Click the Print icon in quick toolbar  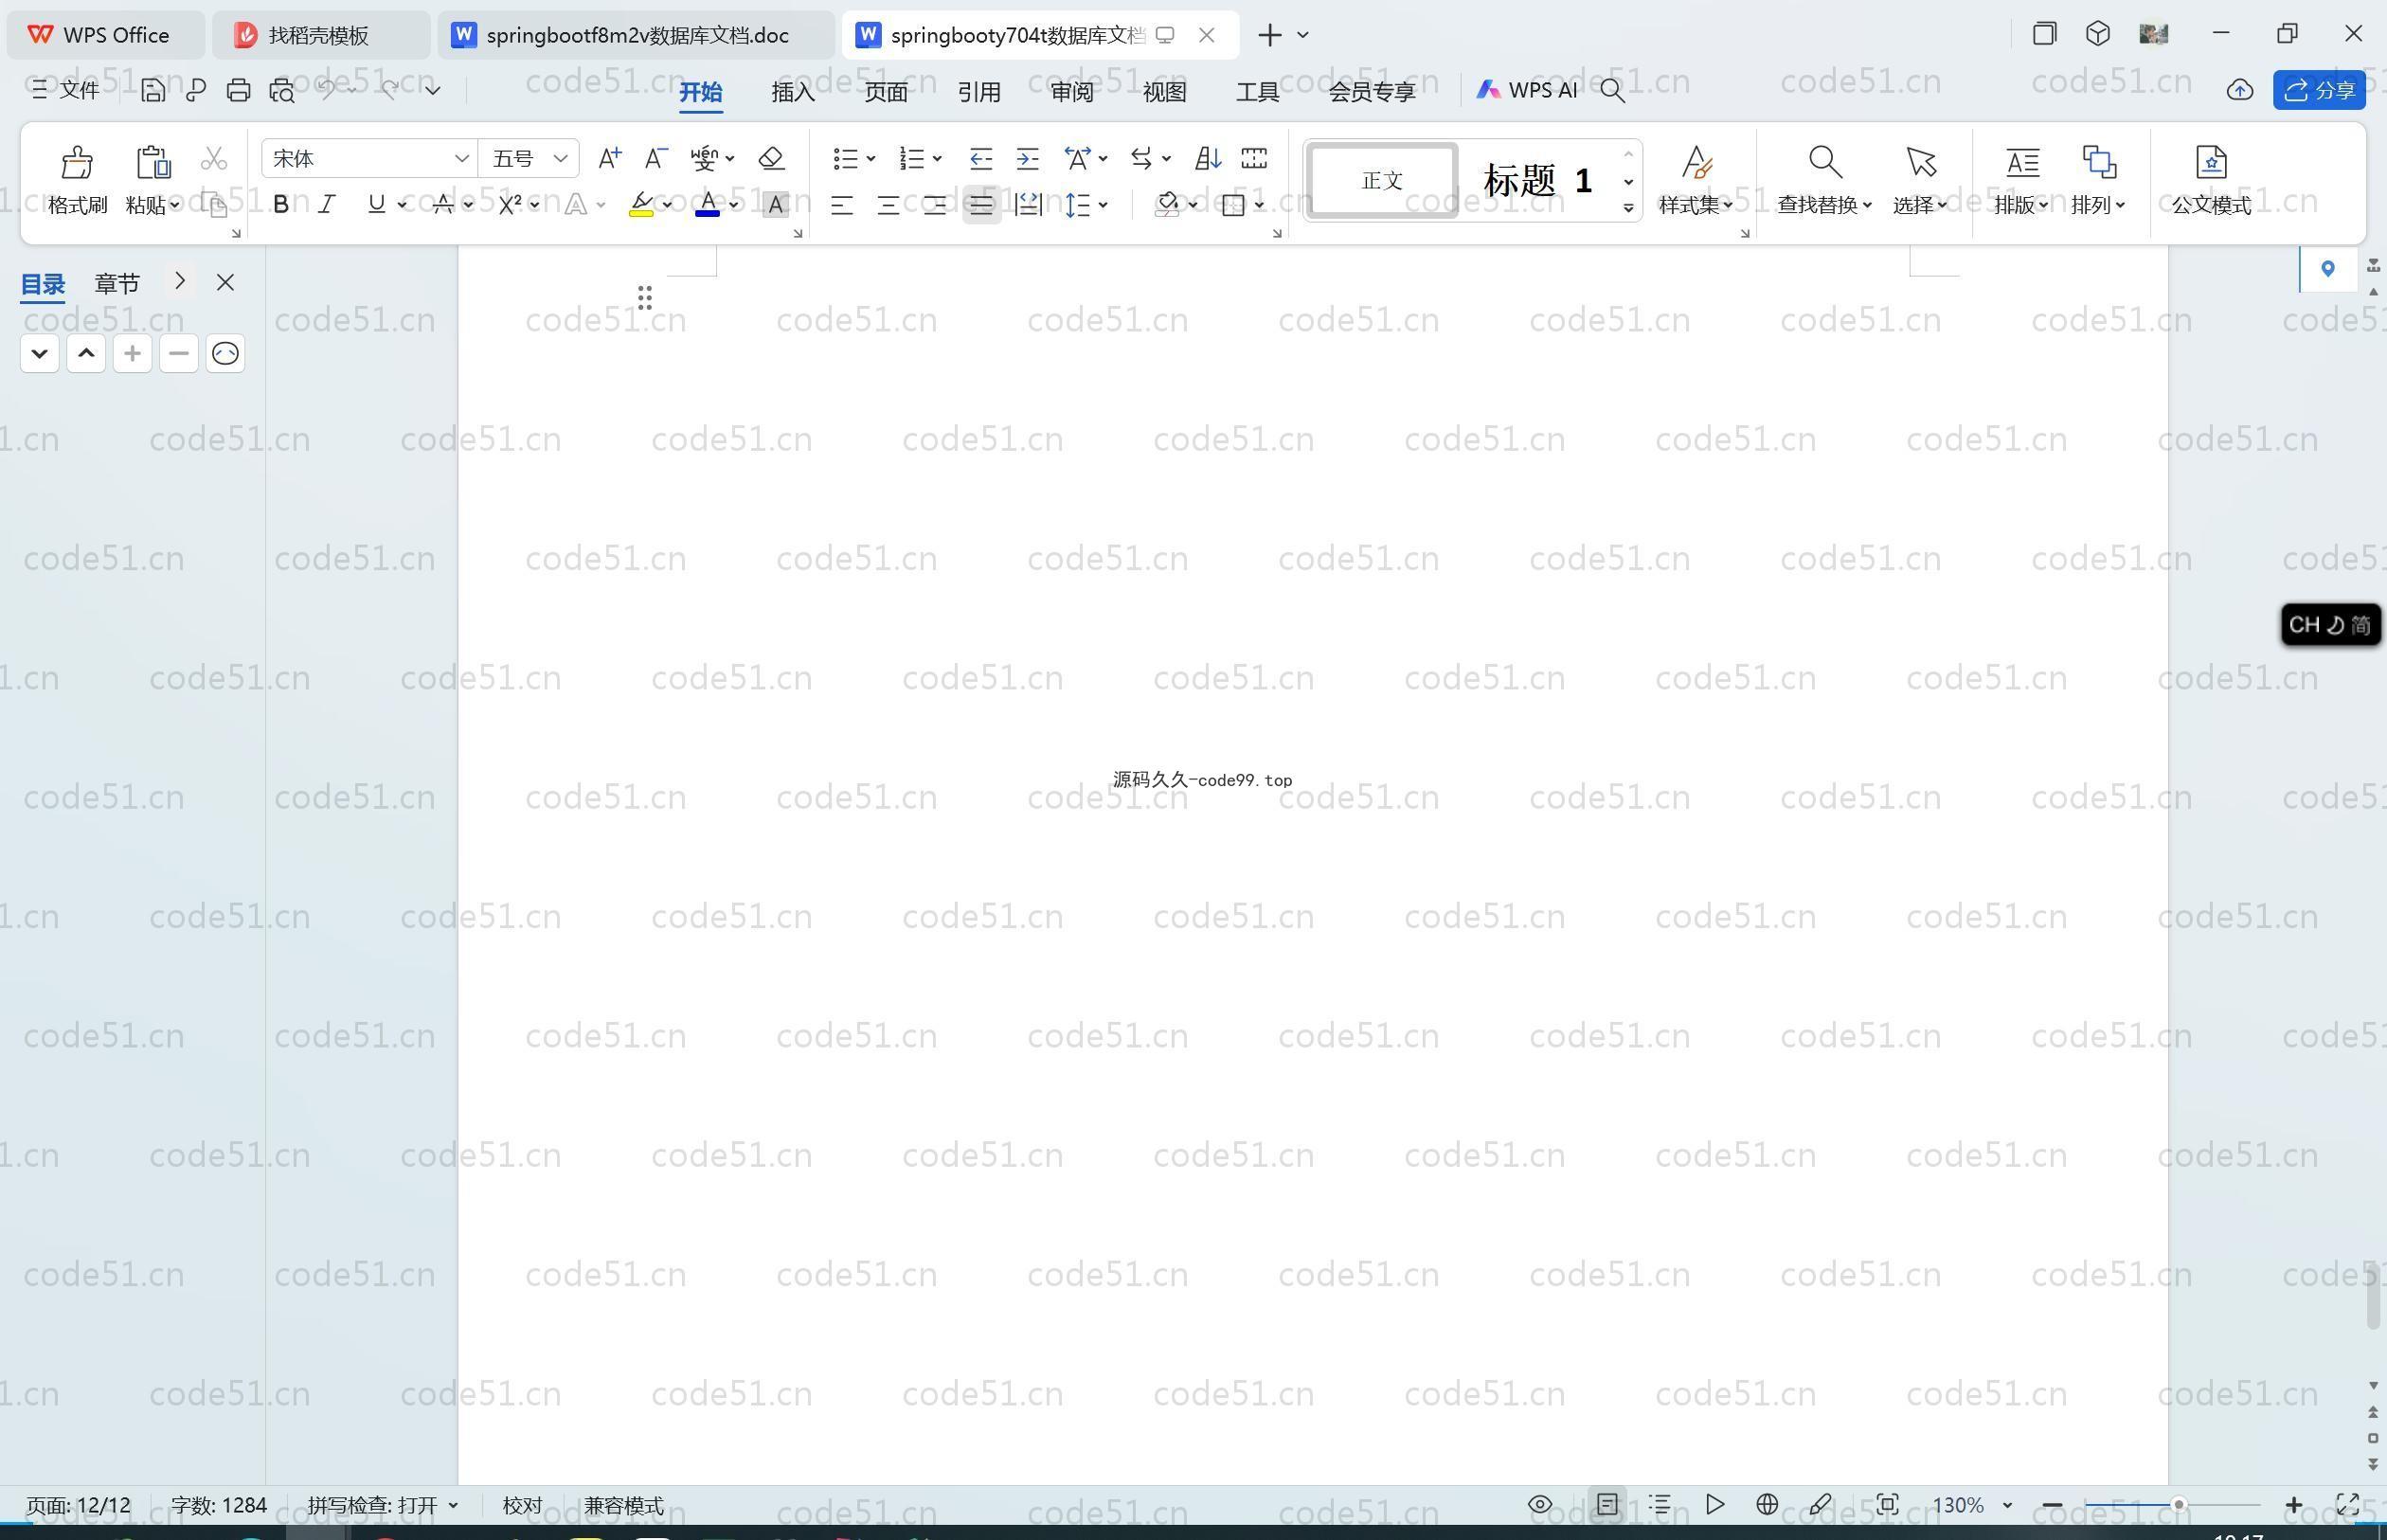pyautogui.click(x=238, y=90)
